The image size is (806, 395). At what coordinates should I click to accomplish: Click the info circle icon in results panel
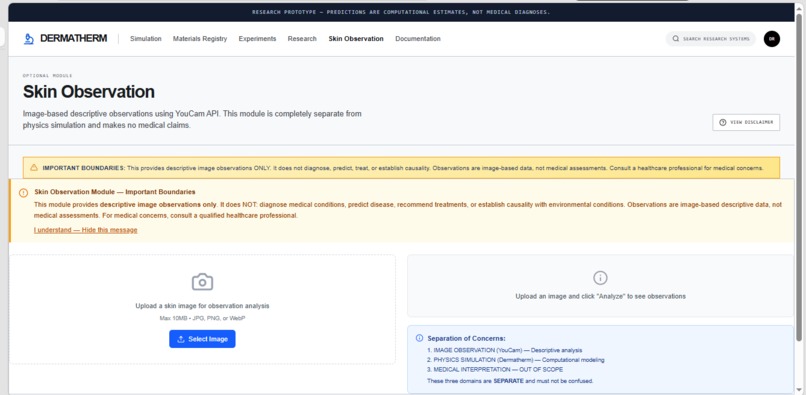click(600, 278)
